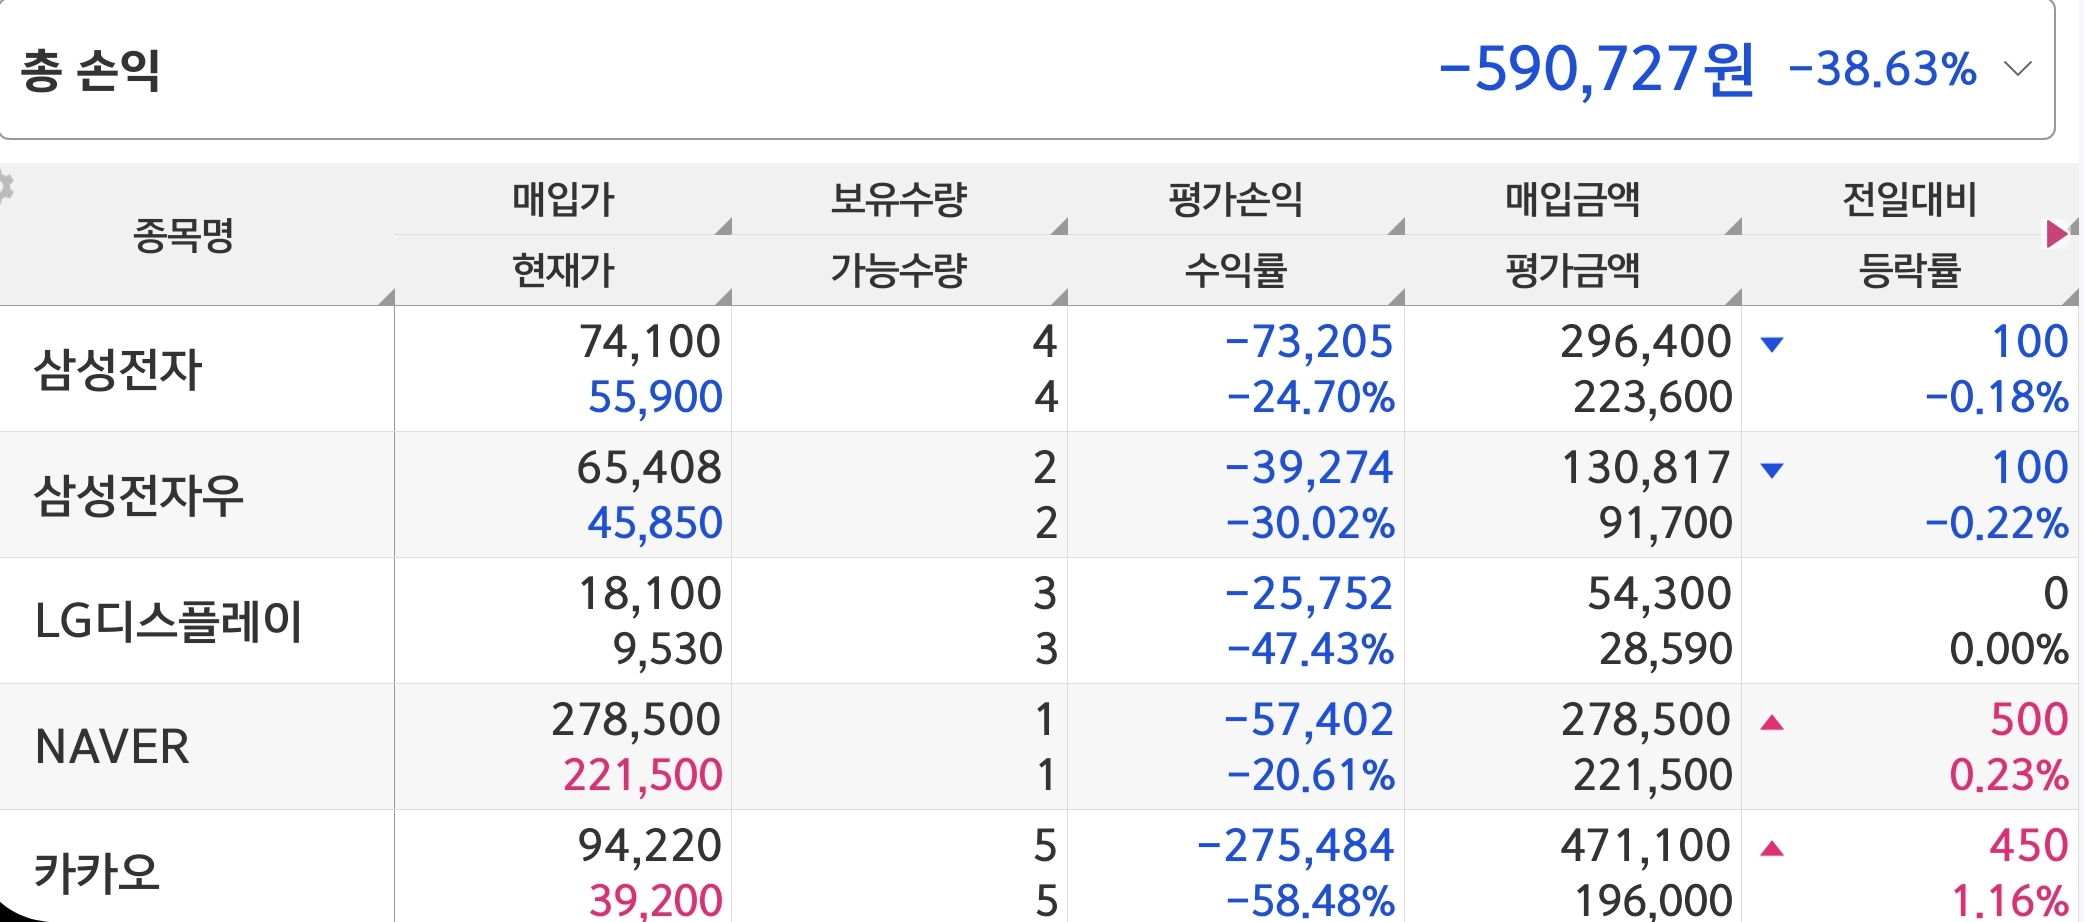2084x922 pixels.
Task: Select the total return -38.63% value
Action: [x=1882, y=70]
